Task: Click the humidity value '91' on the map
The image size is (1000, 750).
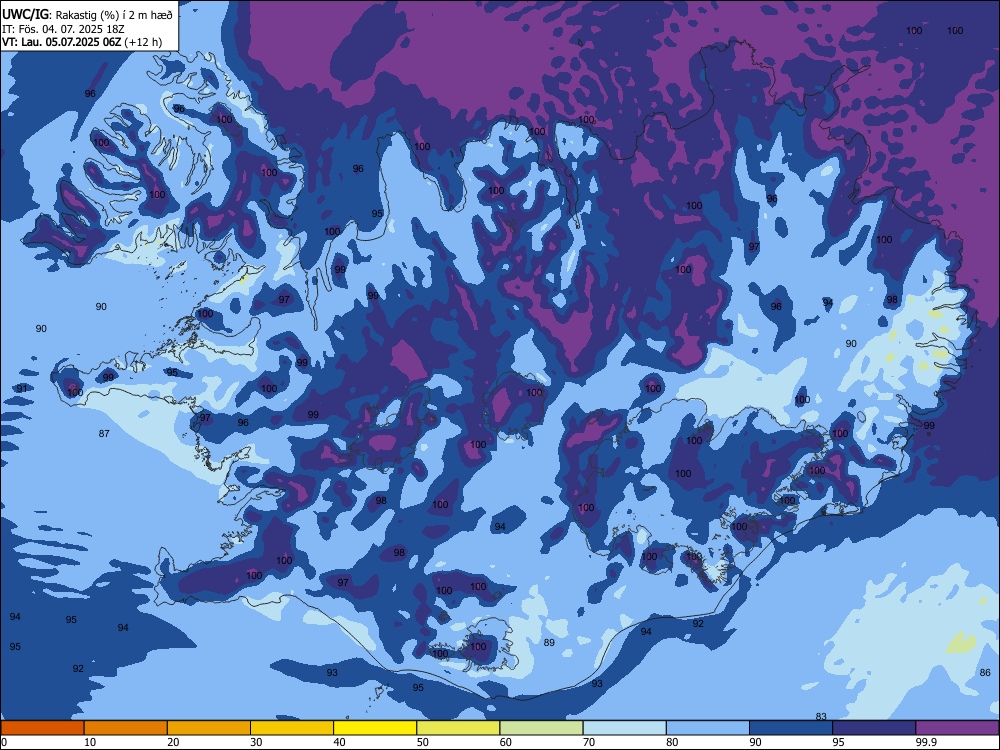Action: pyautogui.click(x=22, y=388)
